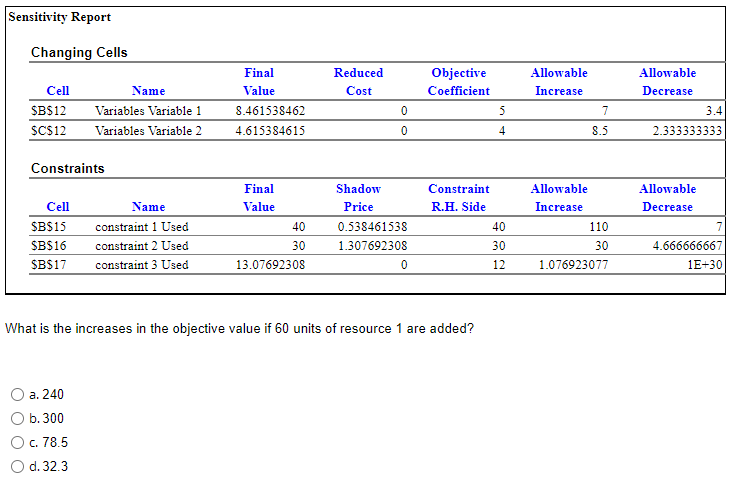
Task: Select answer option b. 300
Action: [17, 419]
